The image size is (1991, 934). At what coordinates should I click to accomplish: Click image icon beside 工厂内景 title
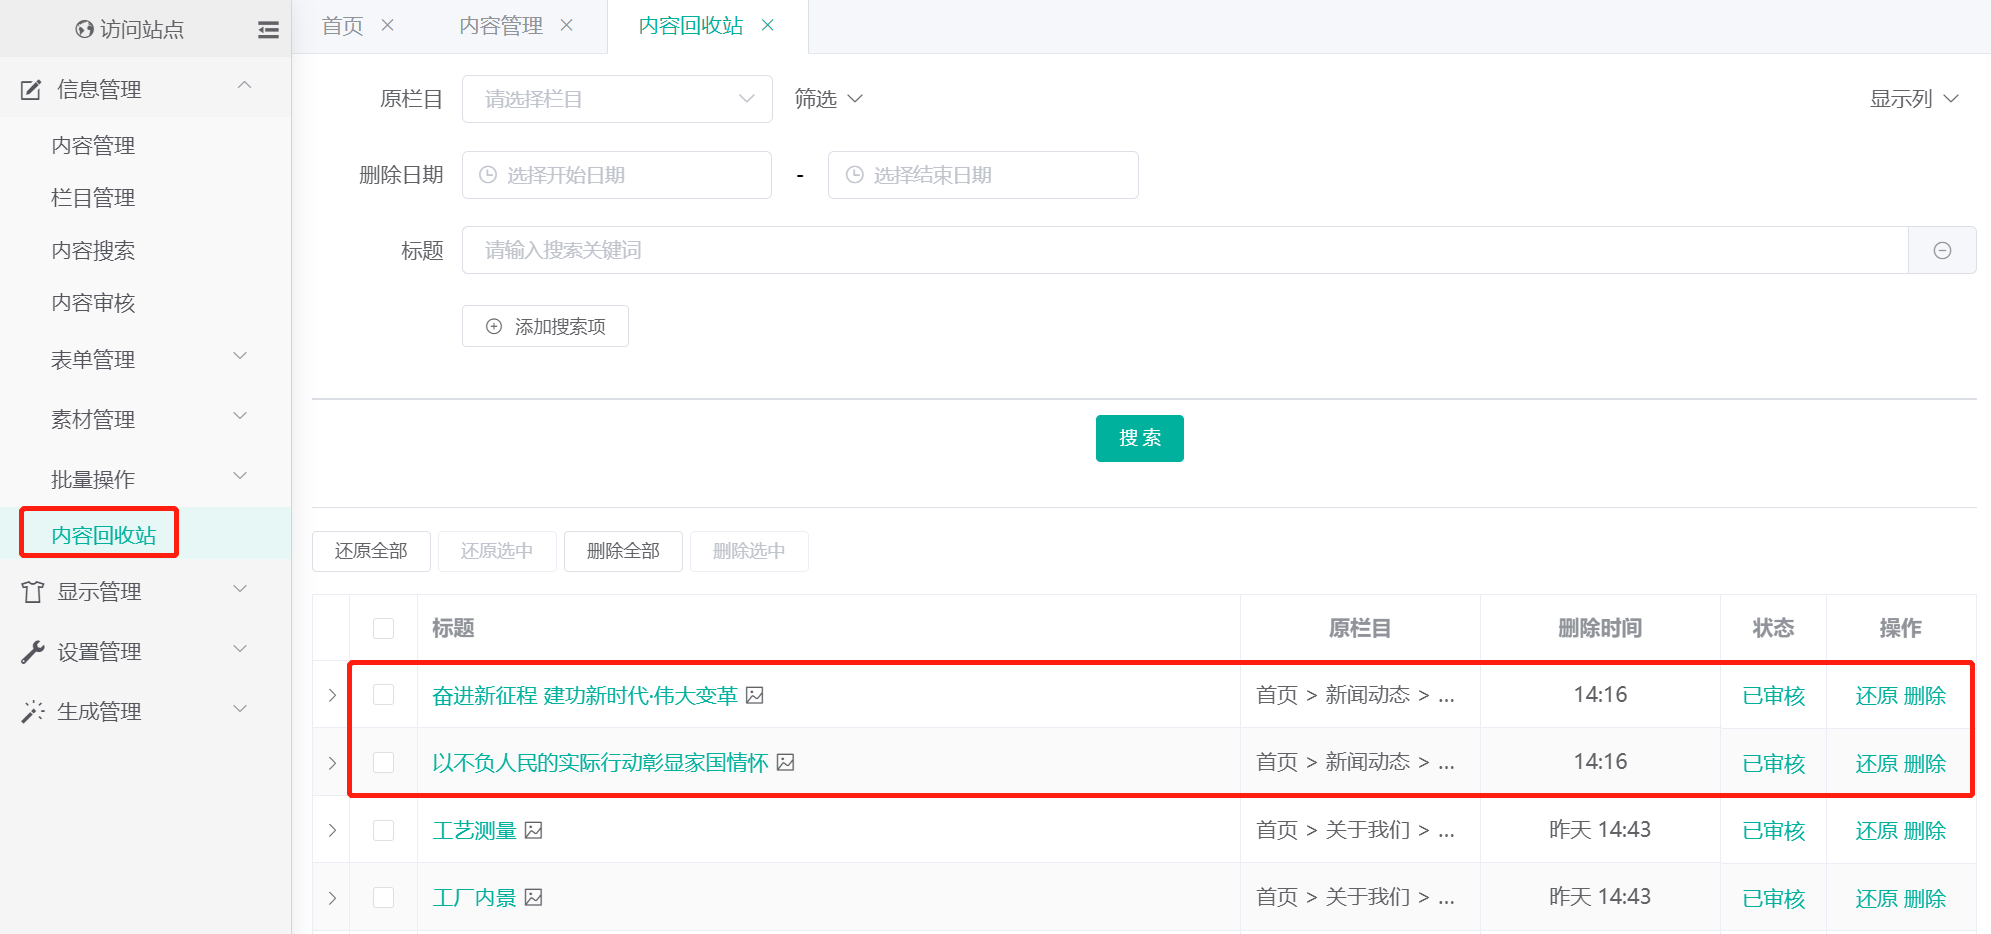click(534, 897)
